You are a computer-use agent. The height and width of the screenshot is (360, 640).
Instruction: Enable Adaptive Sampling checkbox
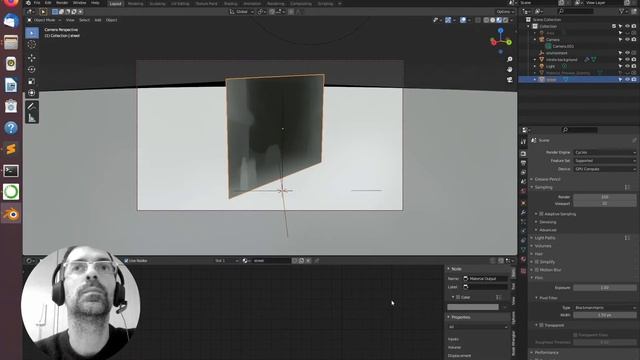point(542,214)
